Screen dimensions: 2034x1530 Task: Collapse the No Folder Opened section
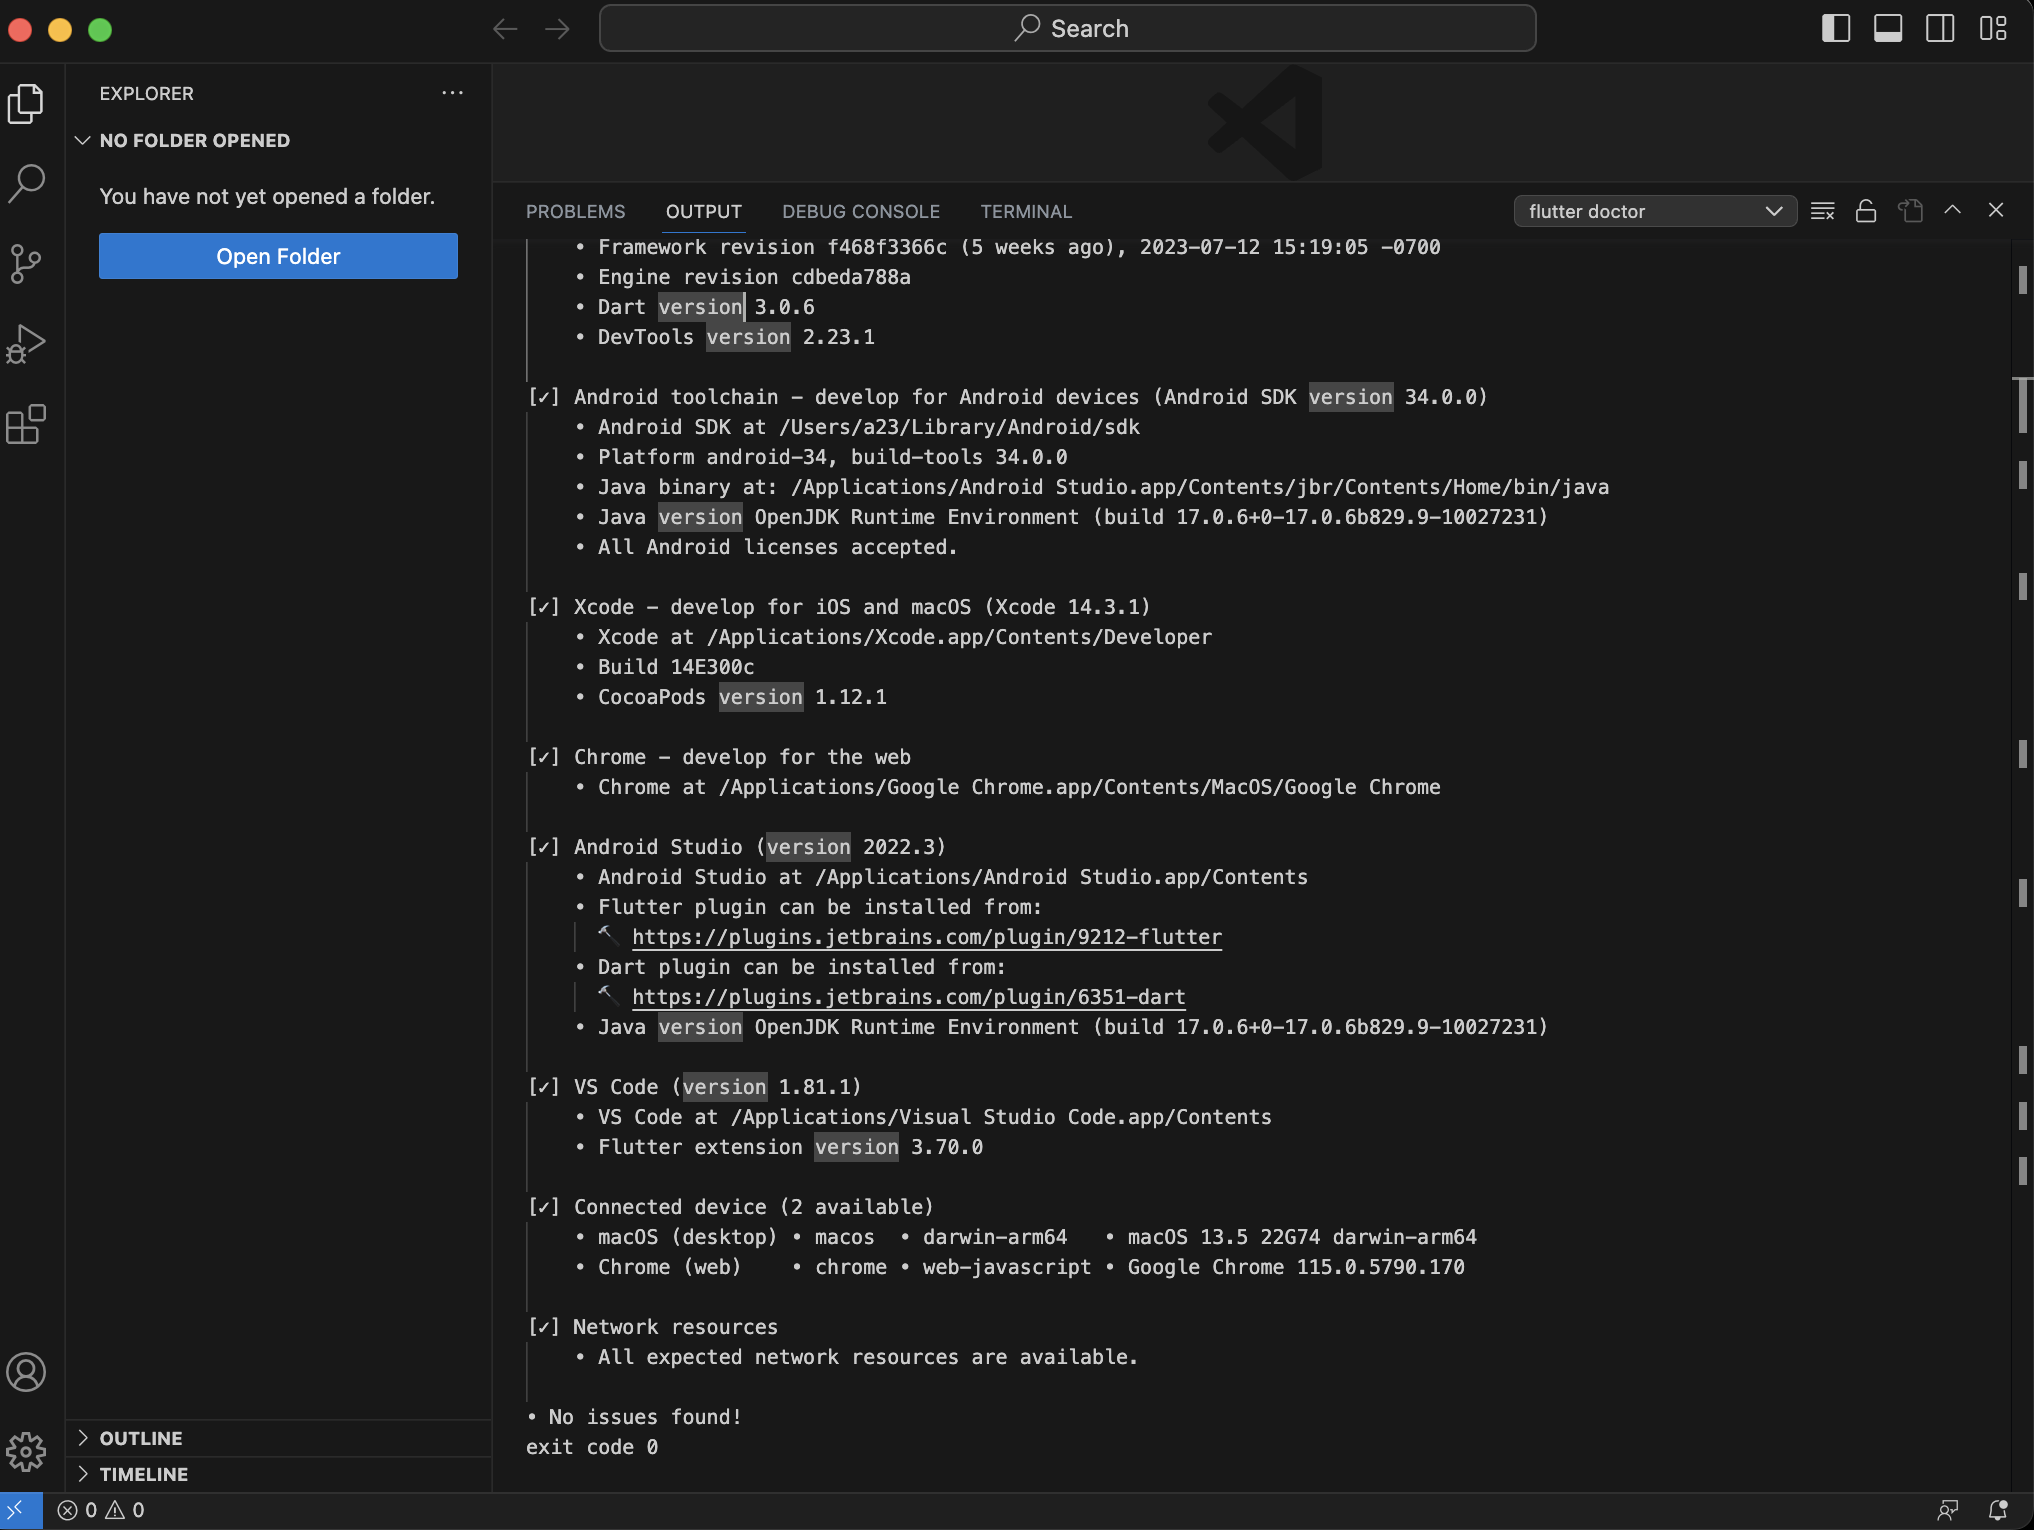[x=279, y=141]
